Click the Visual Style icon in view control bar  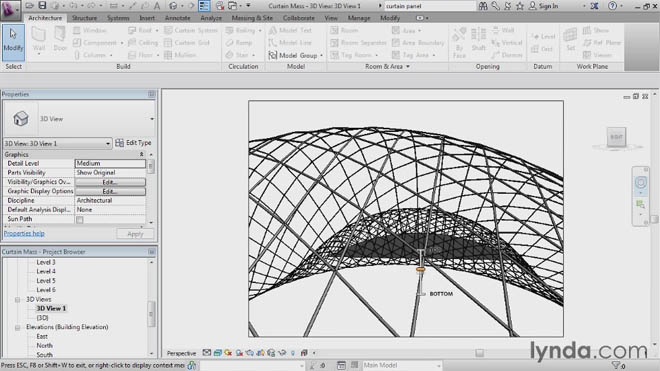point(218,353)
